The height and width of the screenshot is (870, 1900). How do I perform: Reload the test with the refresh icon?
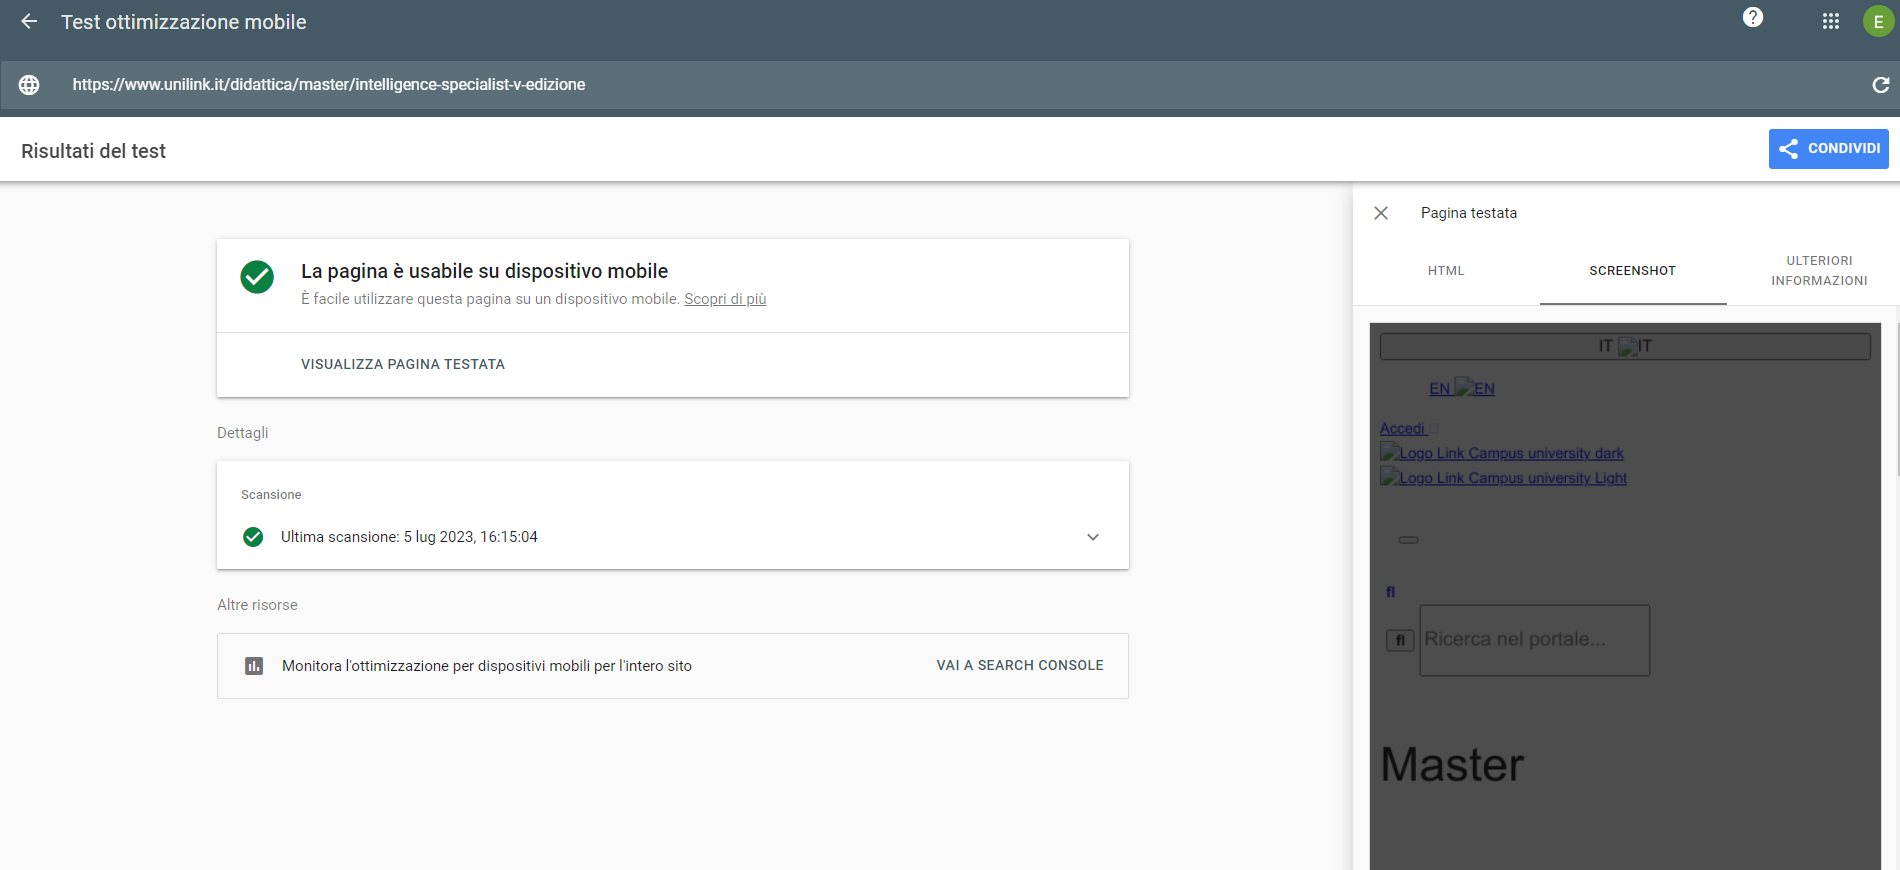[x=1880, y=85]
